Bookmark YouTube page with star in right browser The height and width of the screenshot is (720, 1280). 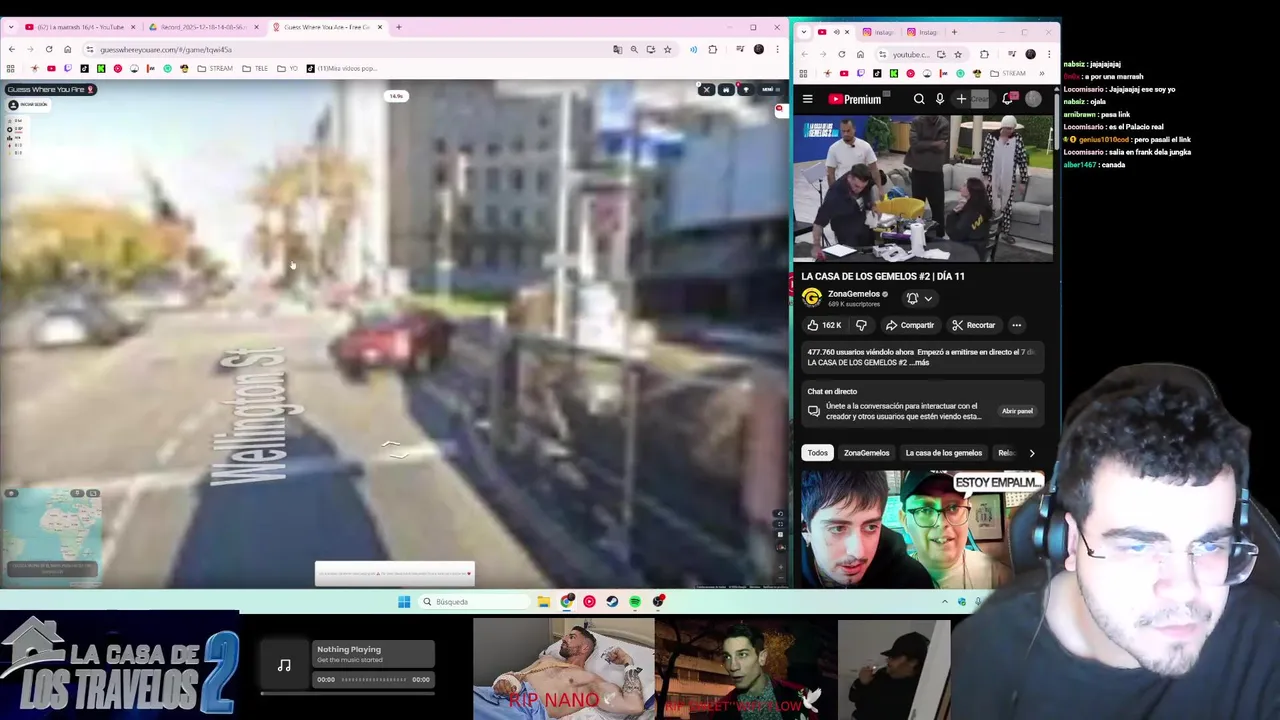pos(958,54)
